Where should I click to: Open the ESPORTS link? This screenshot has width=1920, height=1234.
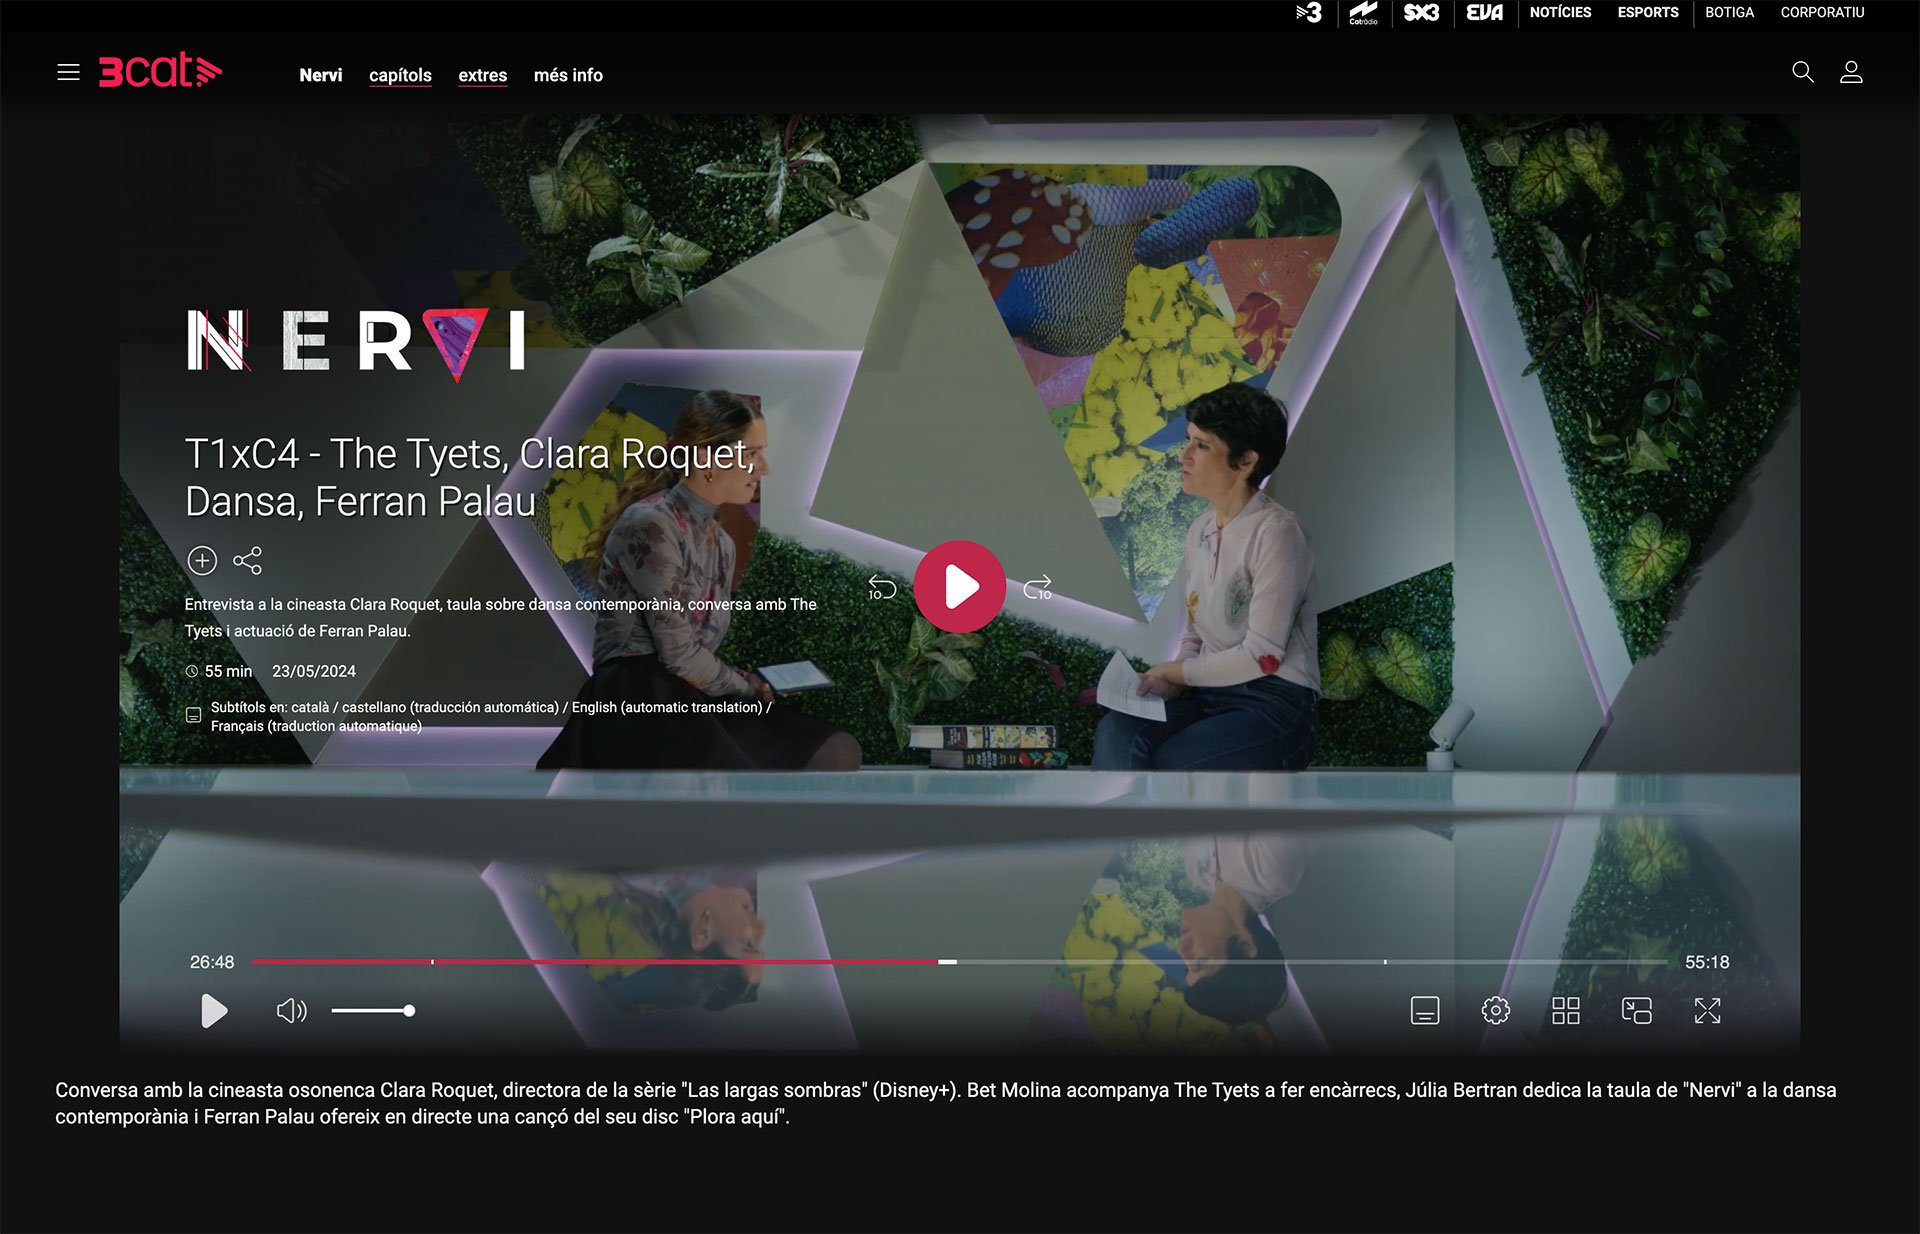(1648, 13)
